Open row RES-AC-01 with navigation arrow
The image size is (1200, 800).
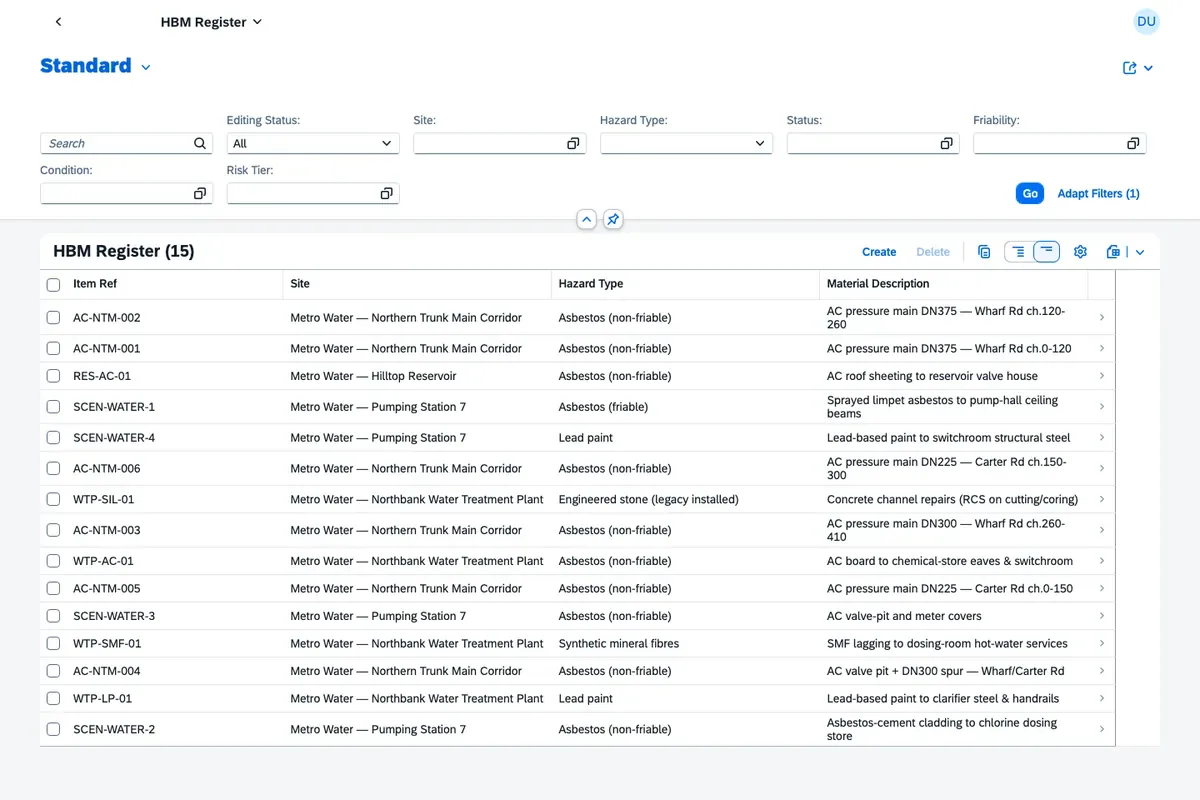click(x=1101, y=376)
